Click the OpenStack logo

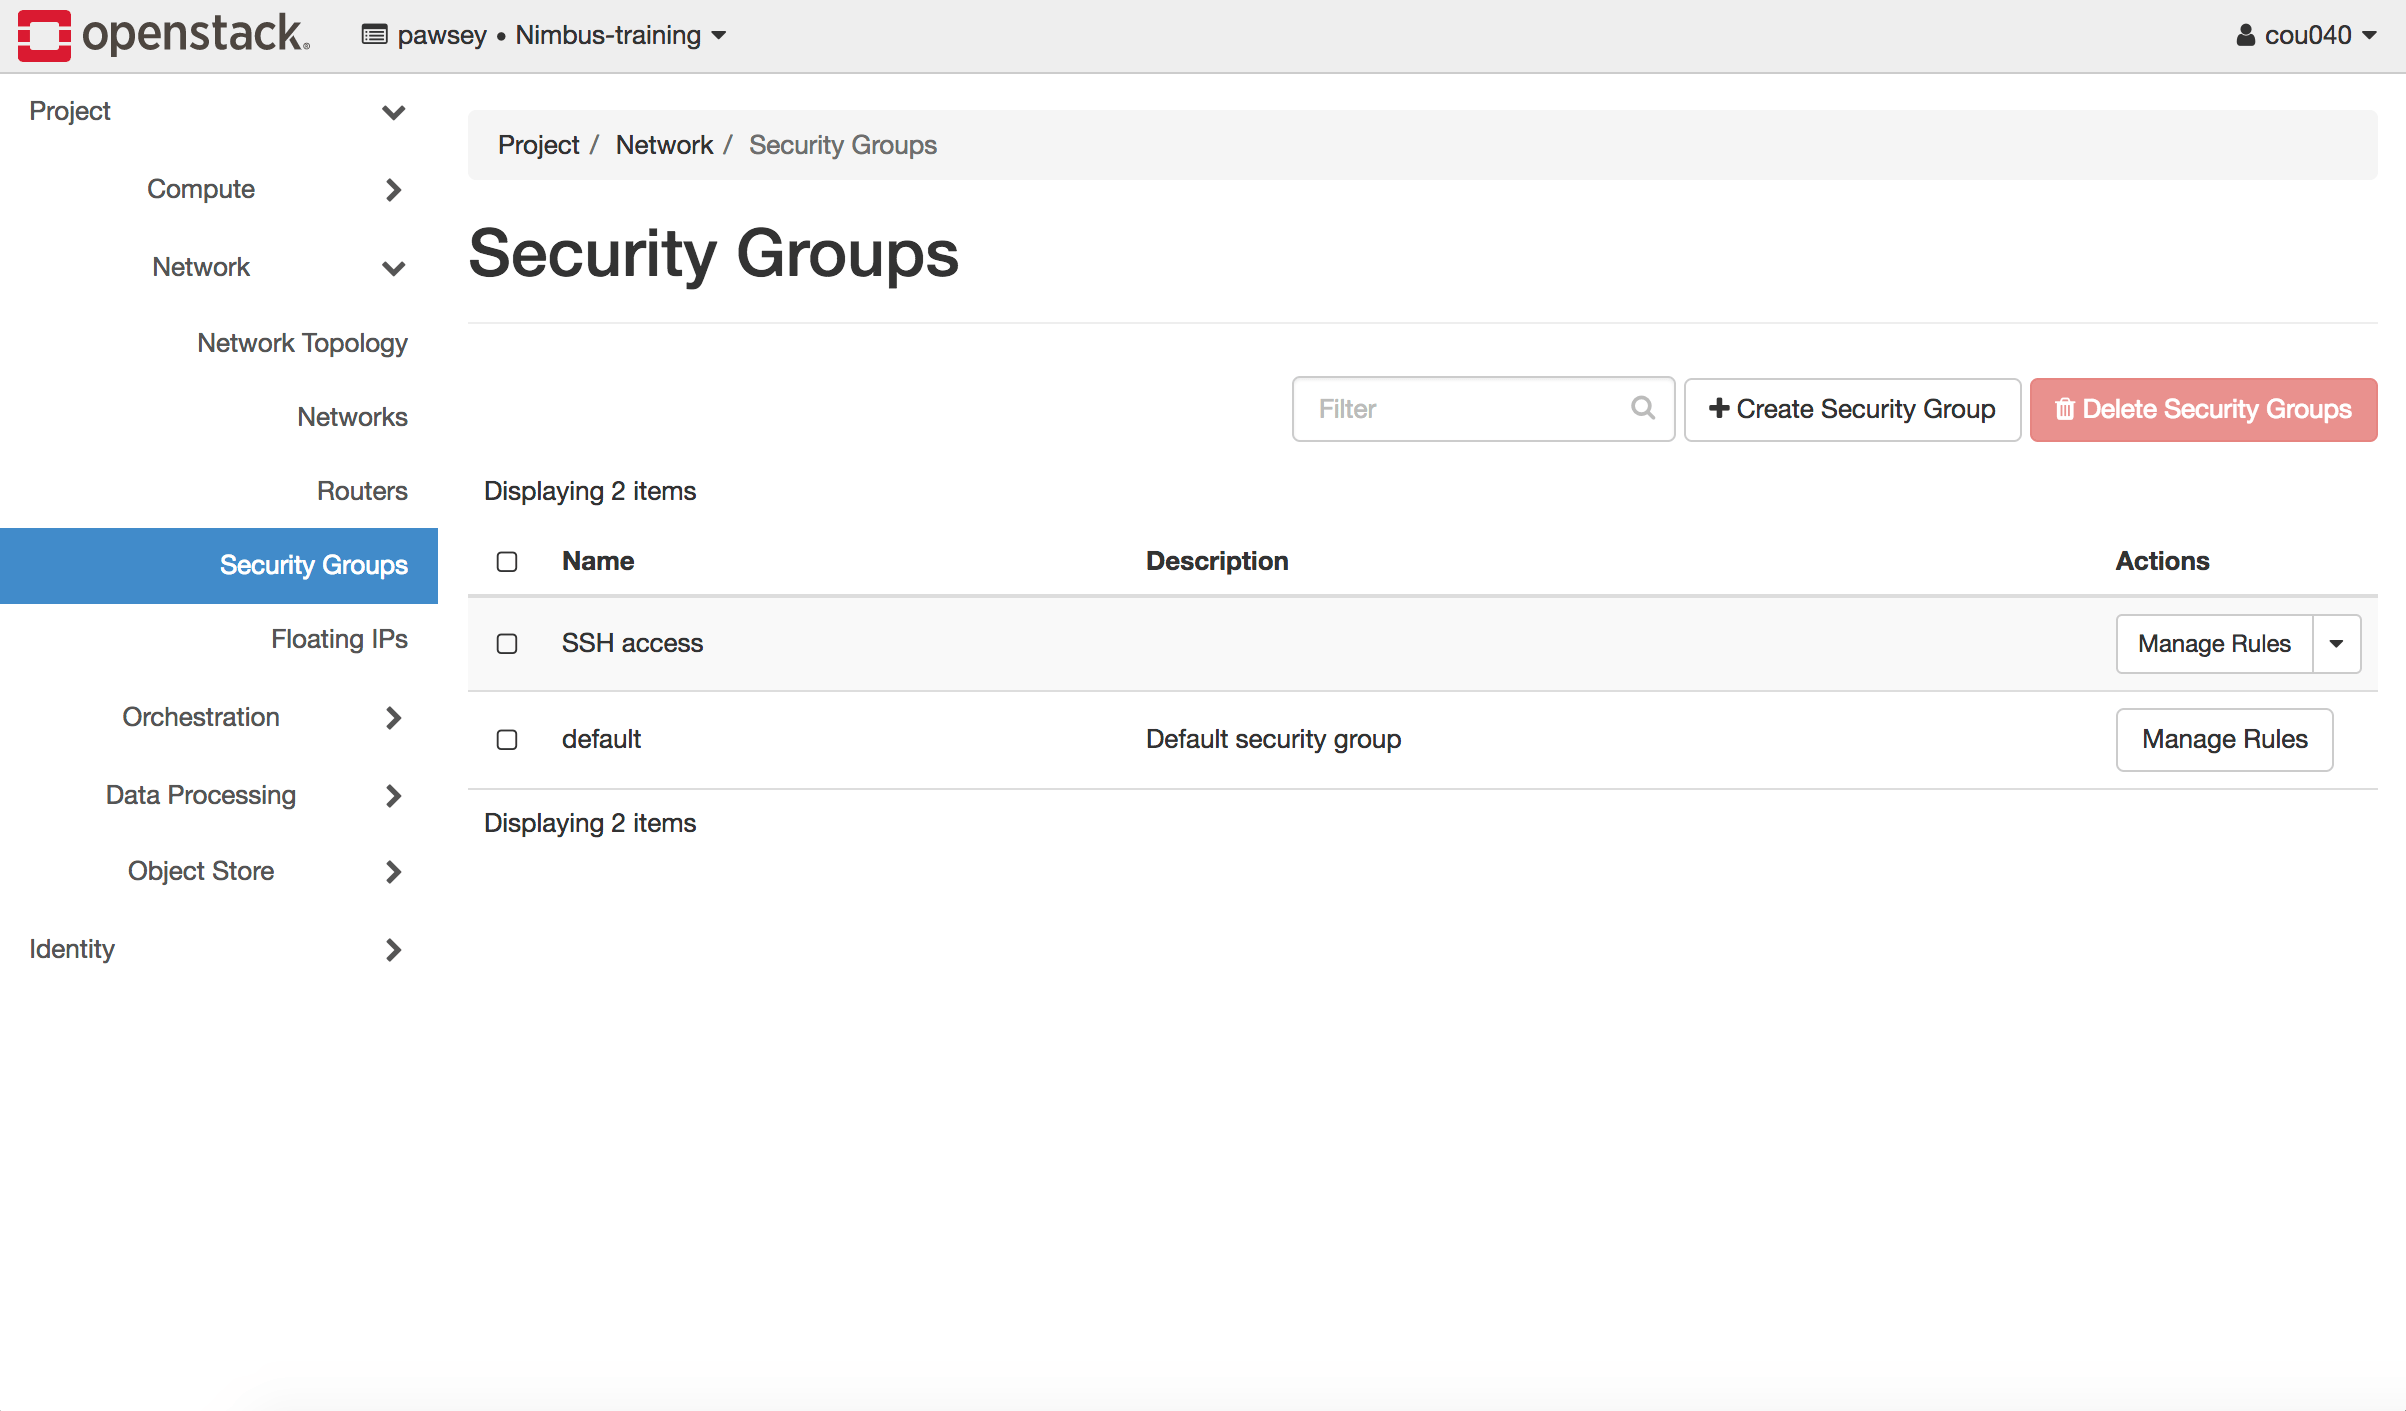(45, 33)
